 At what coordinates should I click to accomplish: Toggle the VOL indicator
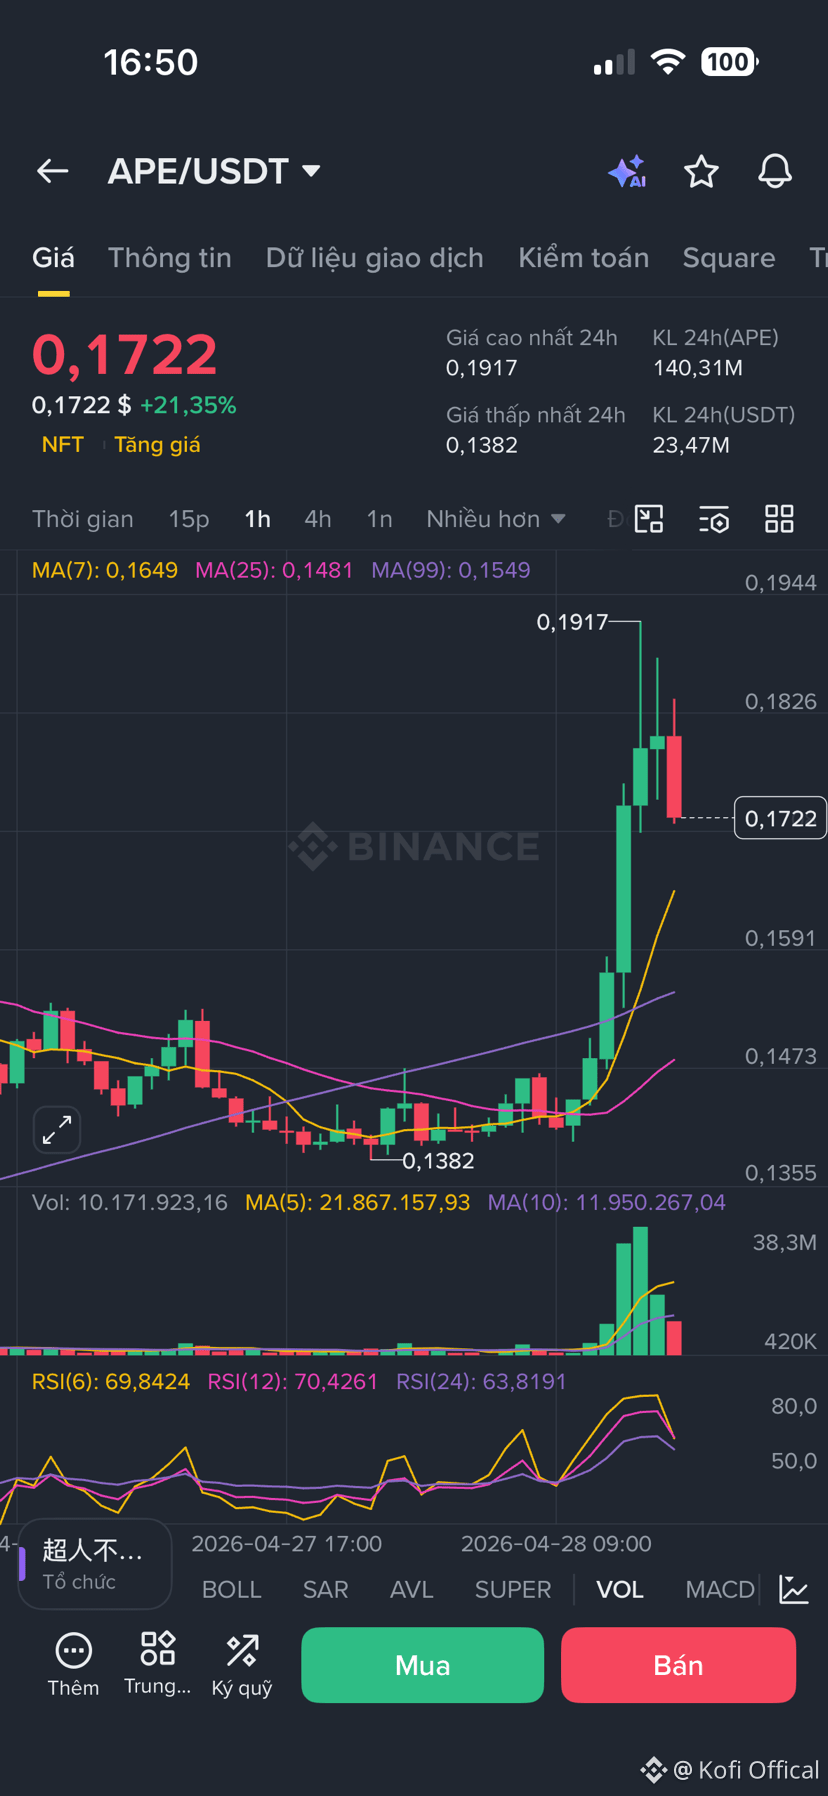coord(620,1589)
